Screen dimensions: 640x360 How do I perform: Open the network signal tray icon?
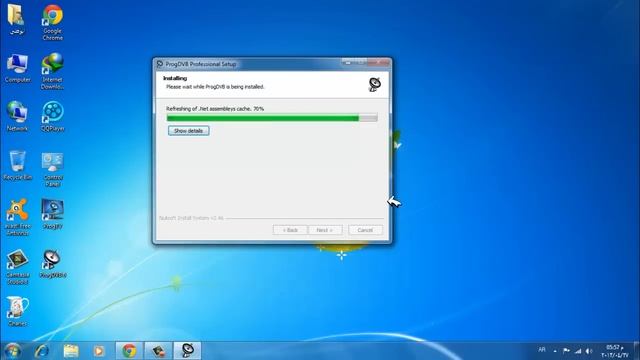(x=578, y=351)
